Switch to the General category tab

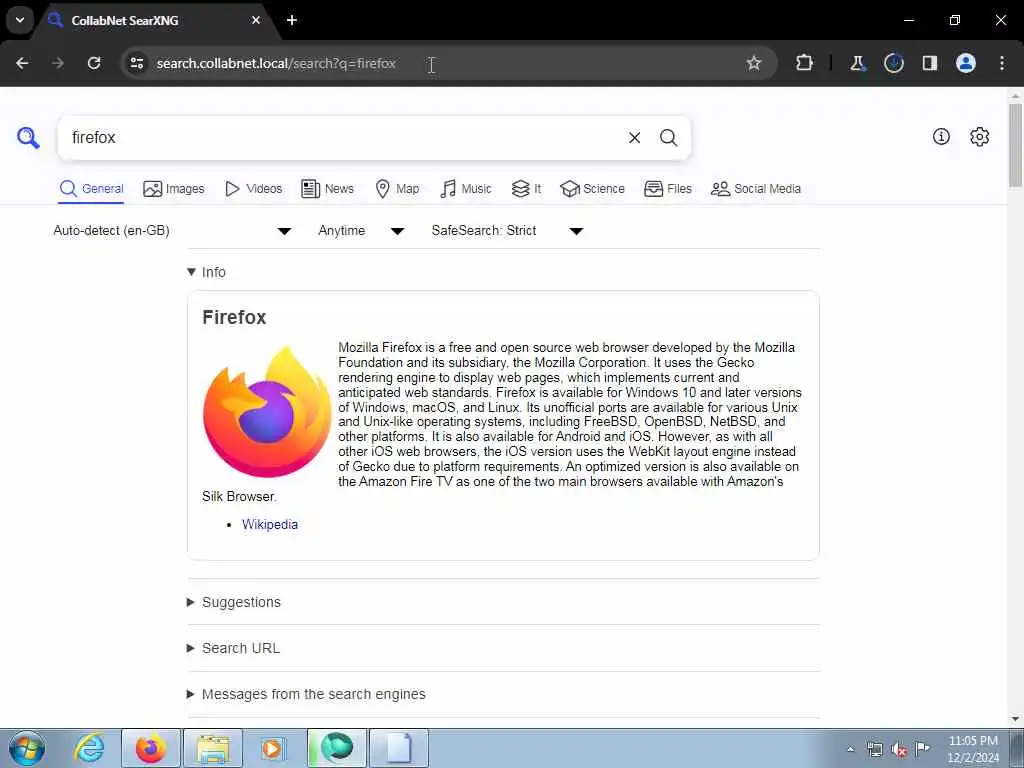point(91,189)
